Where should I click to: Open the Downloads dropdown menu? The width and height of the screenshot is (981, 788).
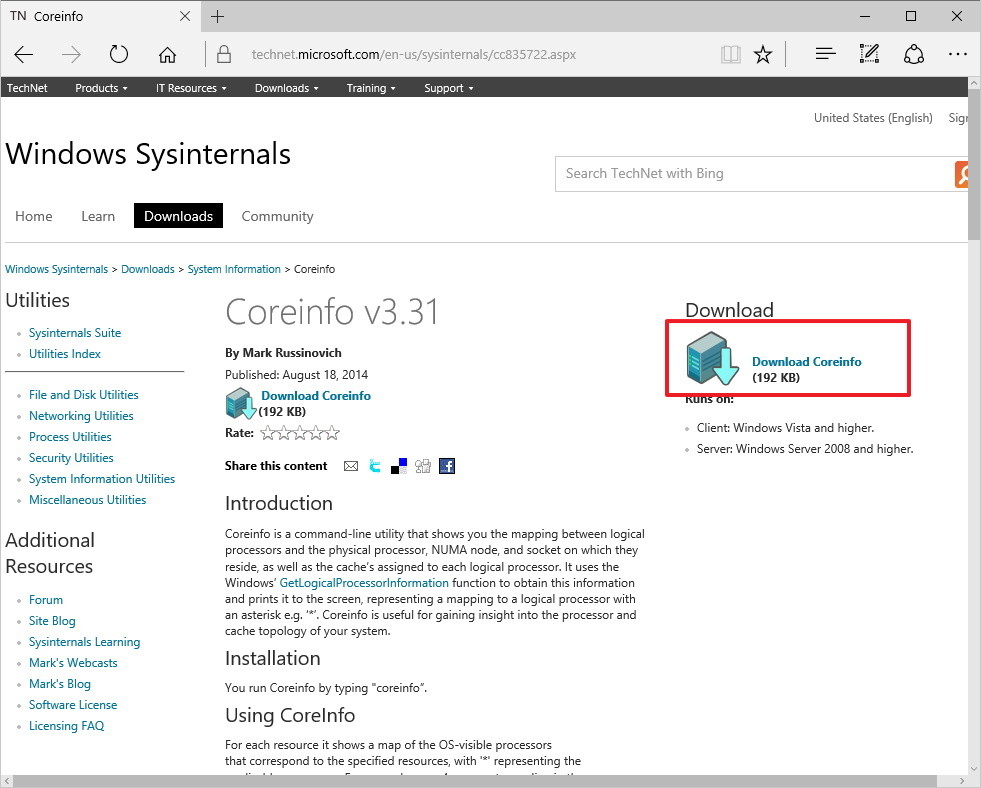point(286,88)
